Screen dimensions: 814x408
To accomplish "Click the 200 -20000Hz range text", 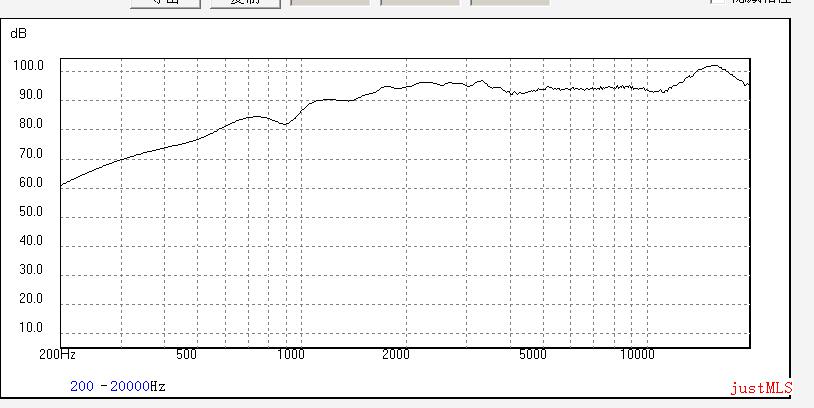I will point(118,386).
